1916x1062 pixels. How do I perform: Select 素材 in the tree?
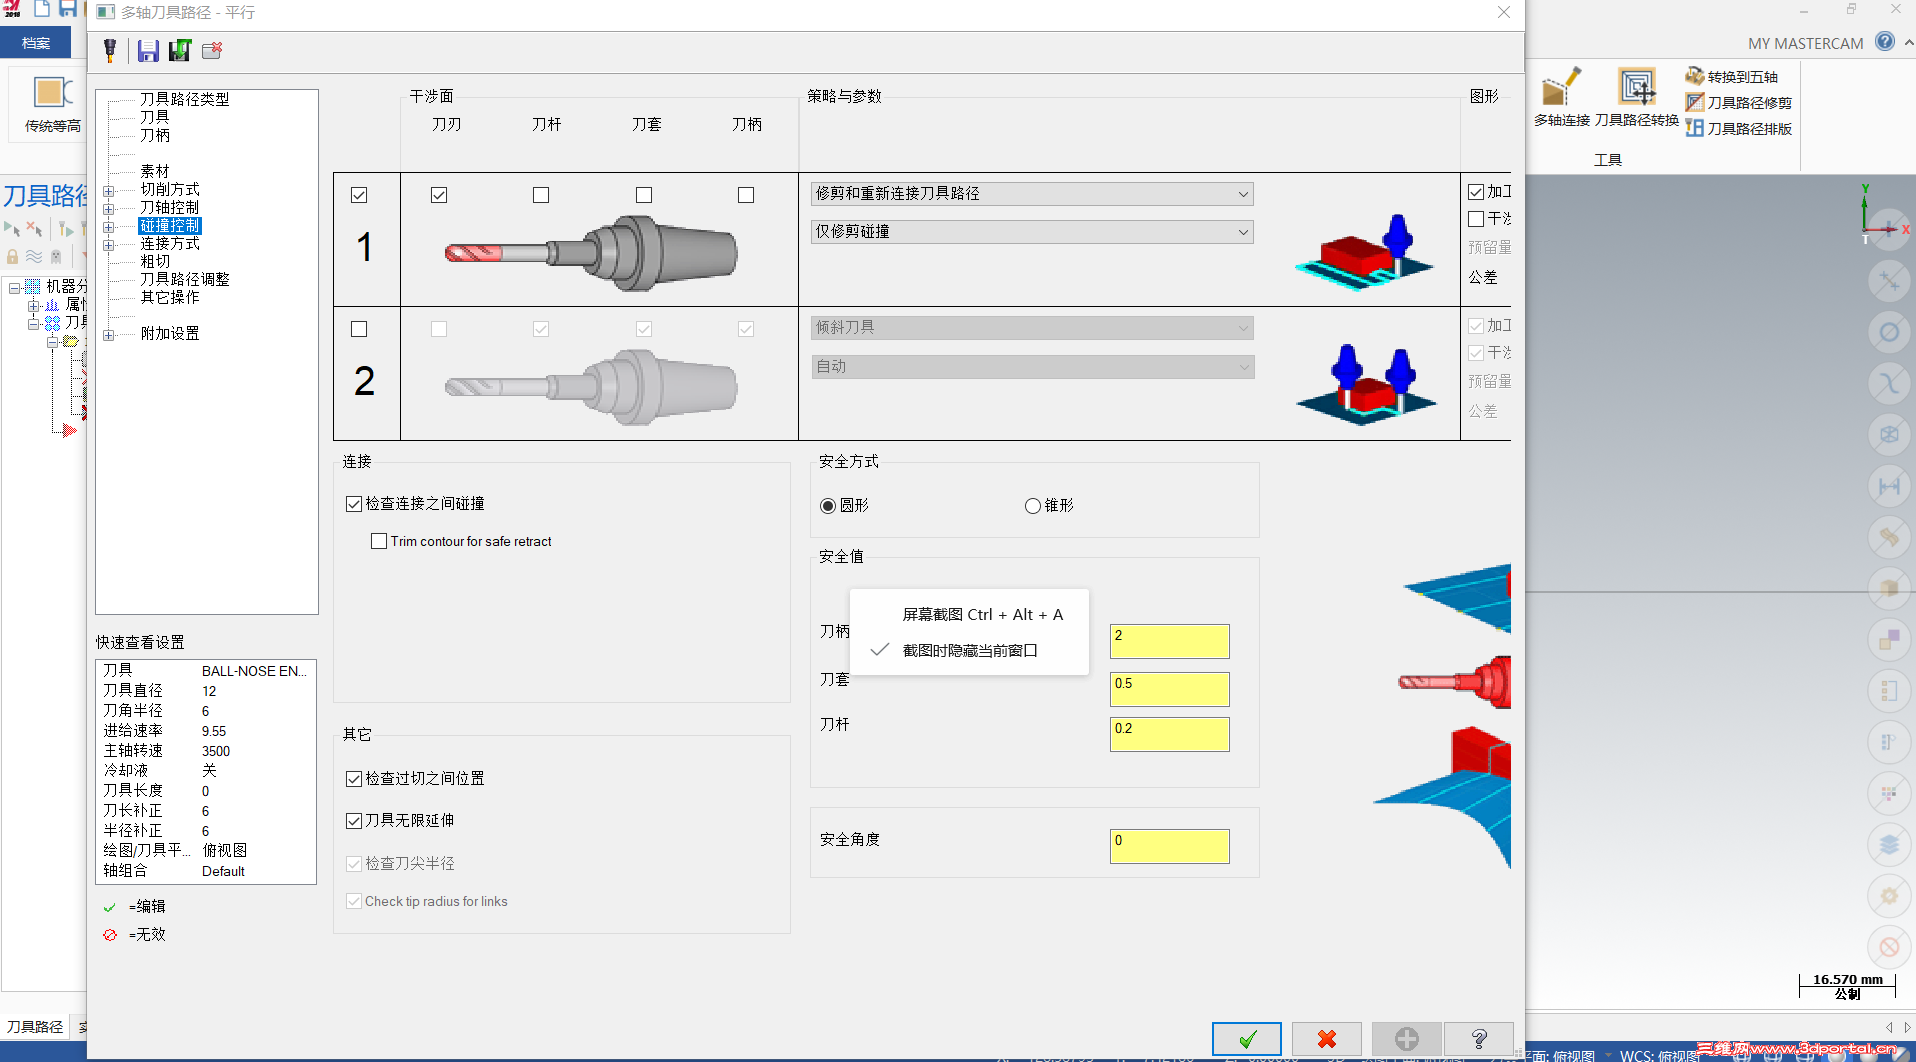click(x=154, y=171)
